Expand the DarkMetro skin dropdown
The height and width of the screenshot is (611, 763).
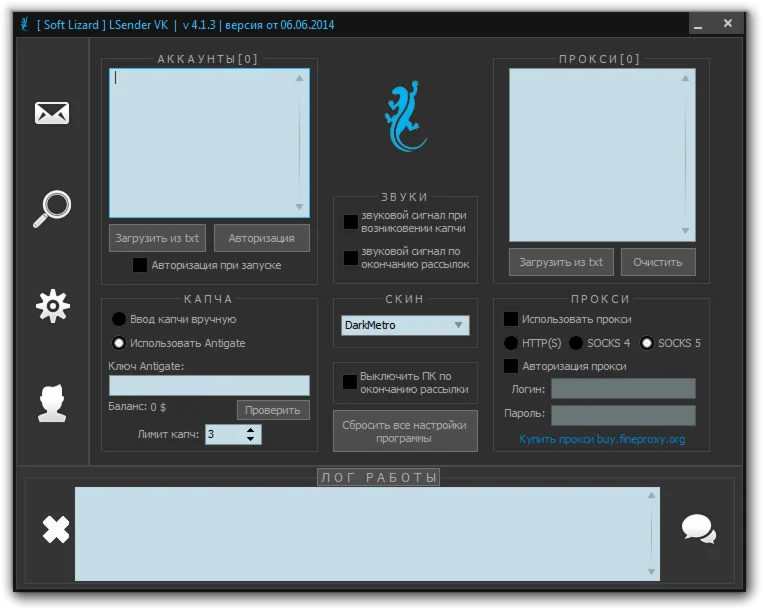(x=459, y=325)
